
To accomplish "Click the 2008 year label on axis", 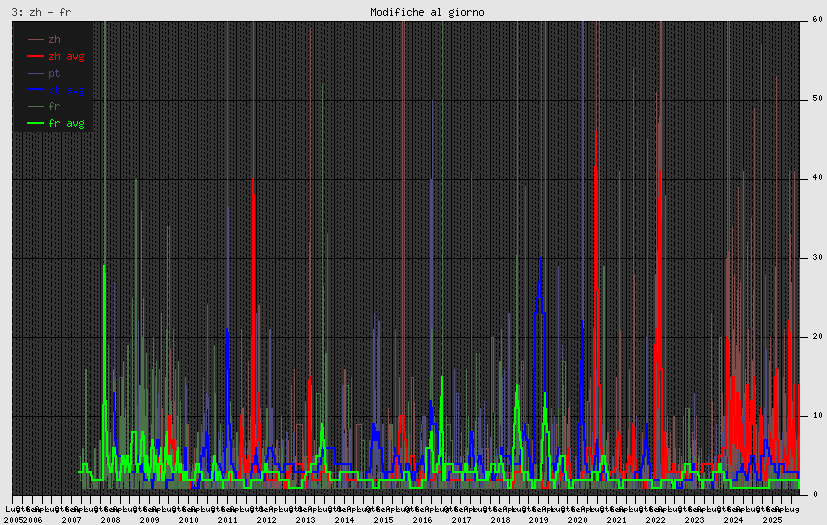I will point(110,520).
